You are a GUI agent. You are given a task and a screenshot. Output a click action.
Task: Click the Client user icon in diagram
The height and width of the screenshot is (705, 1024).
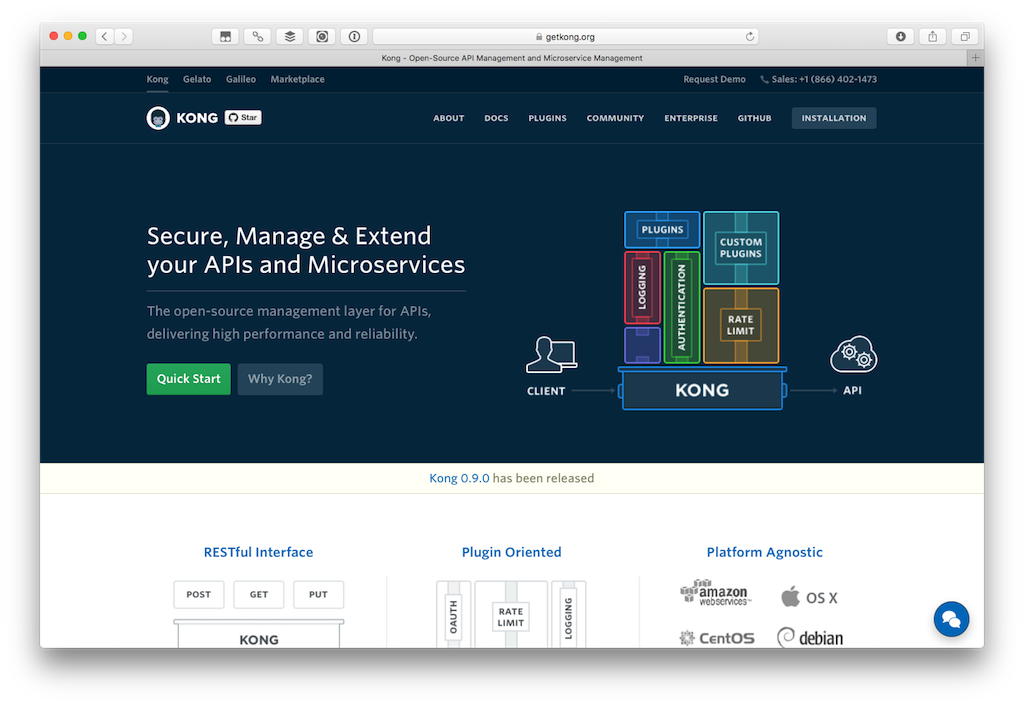(x=551, y=354)
